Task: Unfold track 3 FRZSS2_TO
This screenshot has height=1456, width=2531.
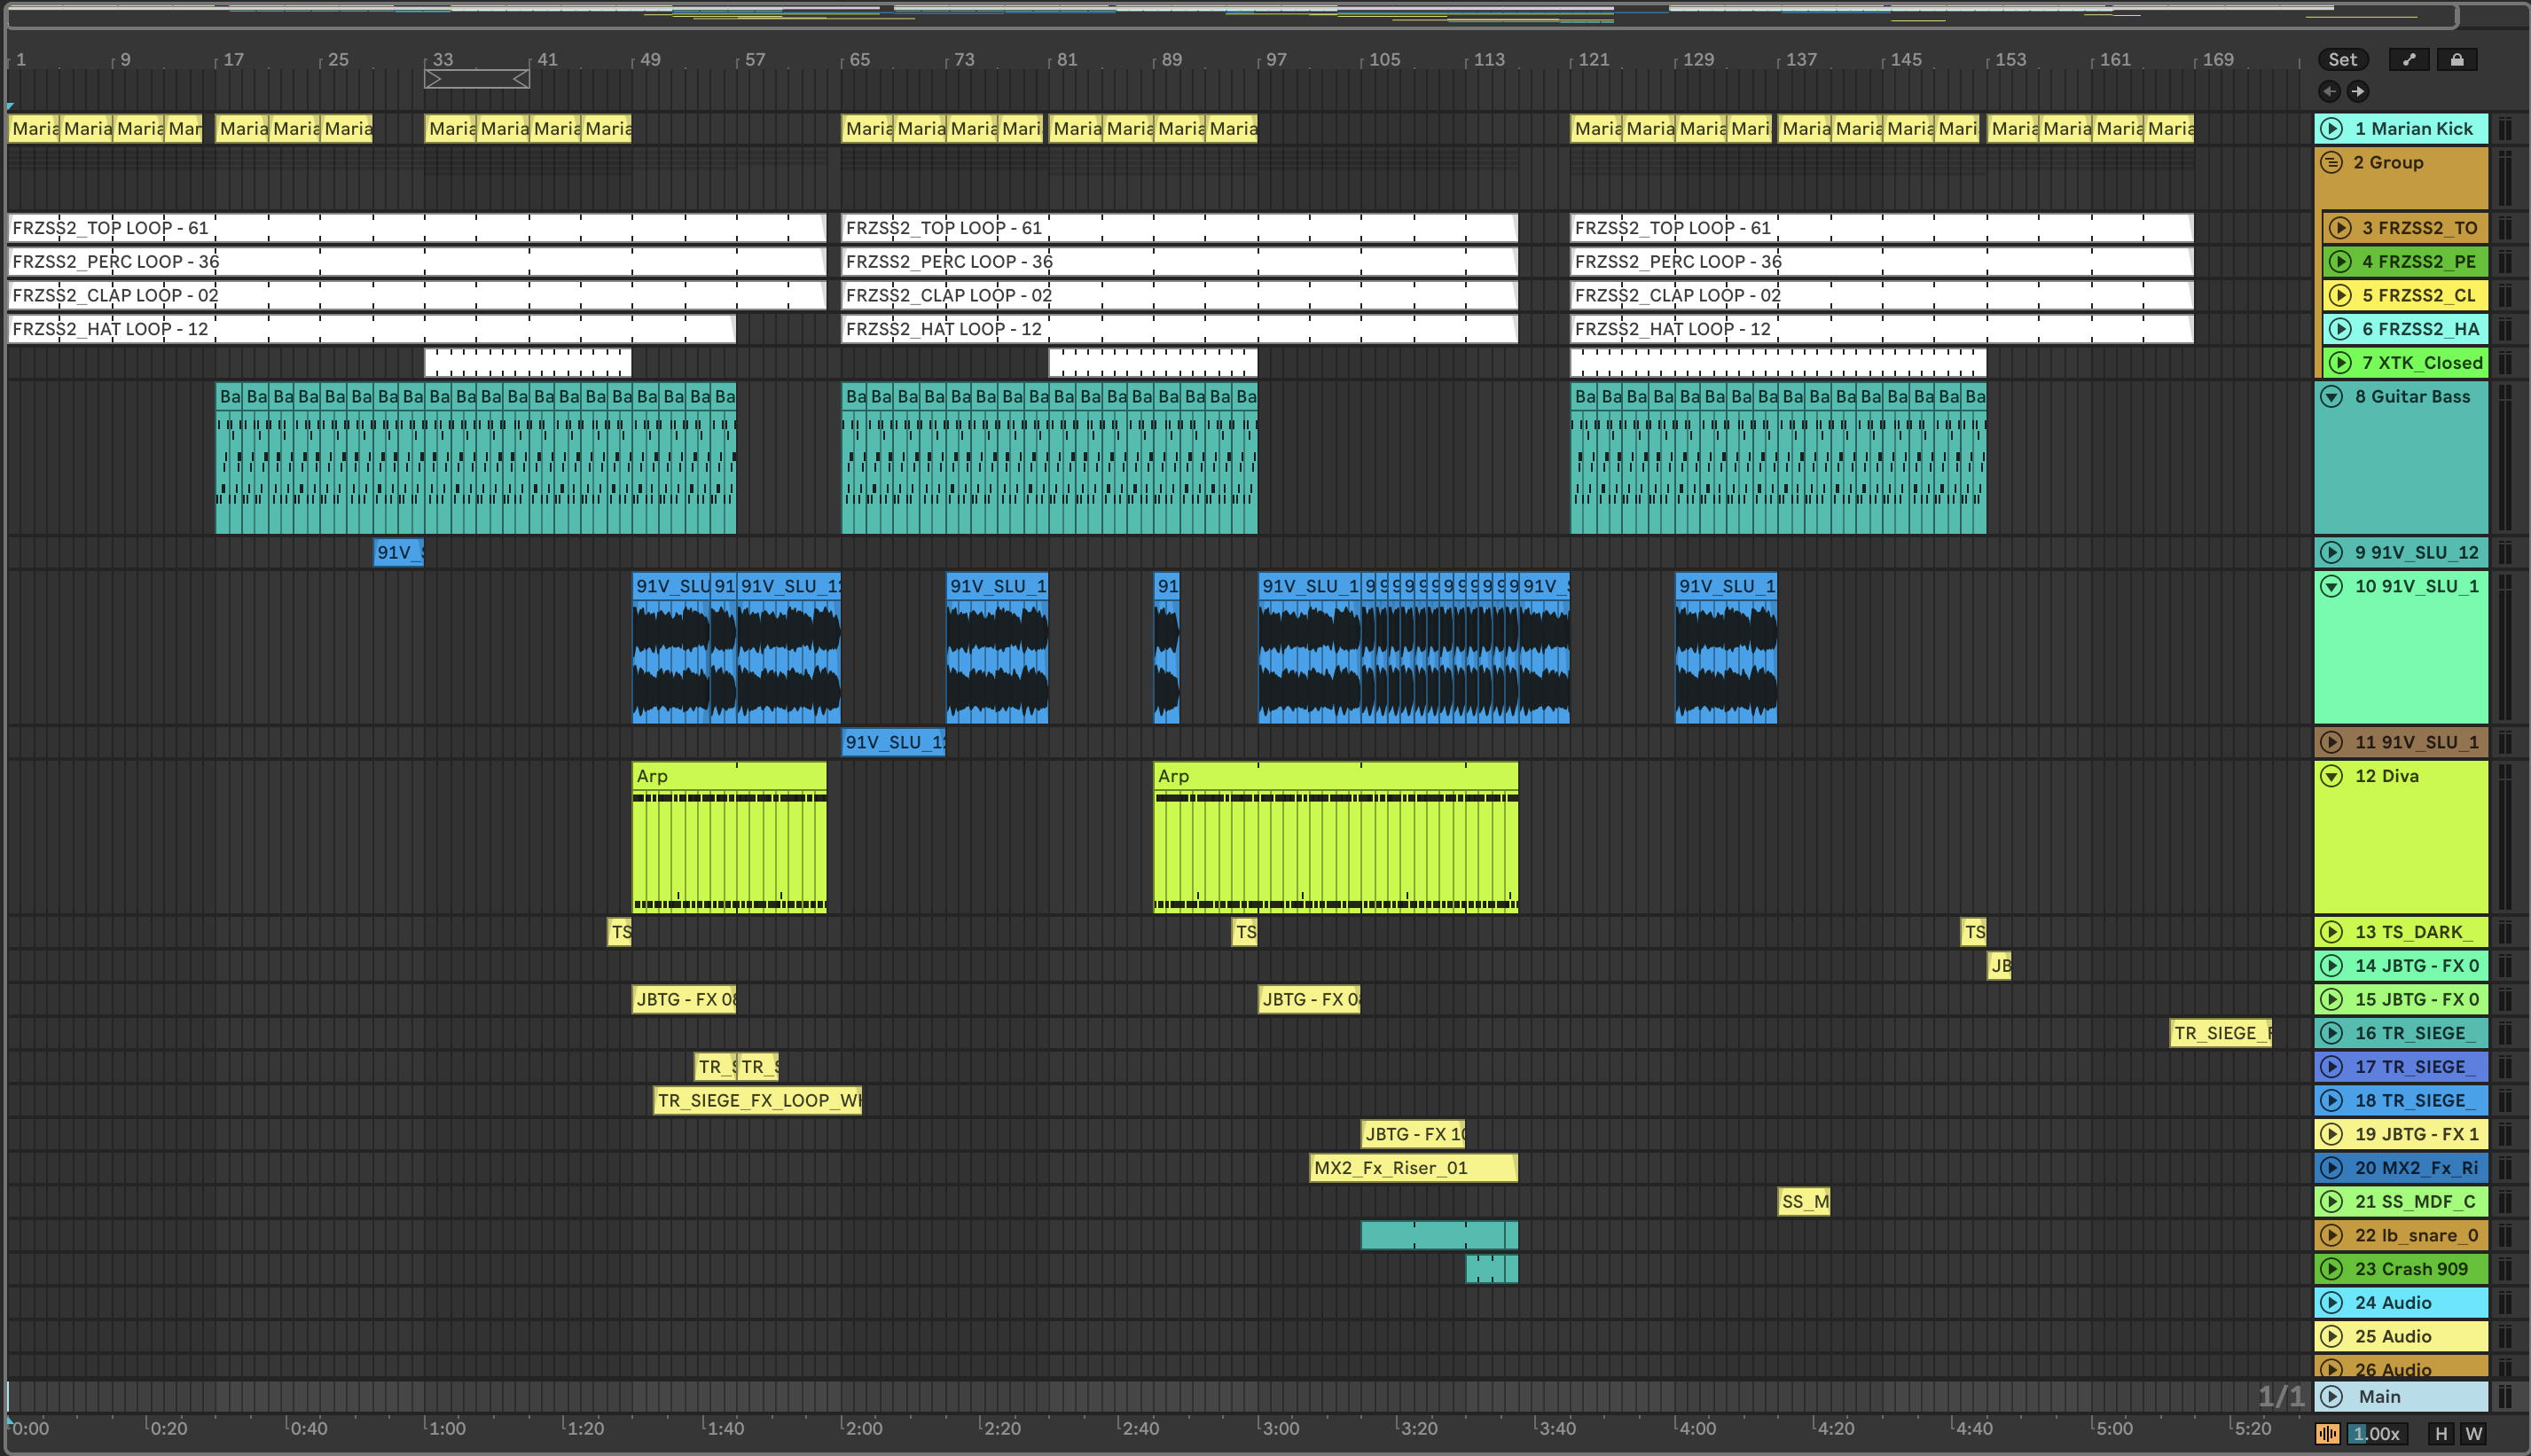Action: click(2339, 228)
